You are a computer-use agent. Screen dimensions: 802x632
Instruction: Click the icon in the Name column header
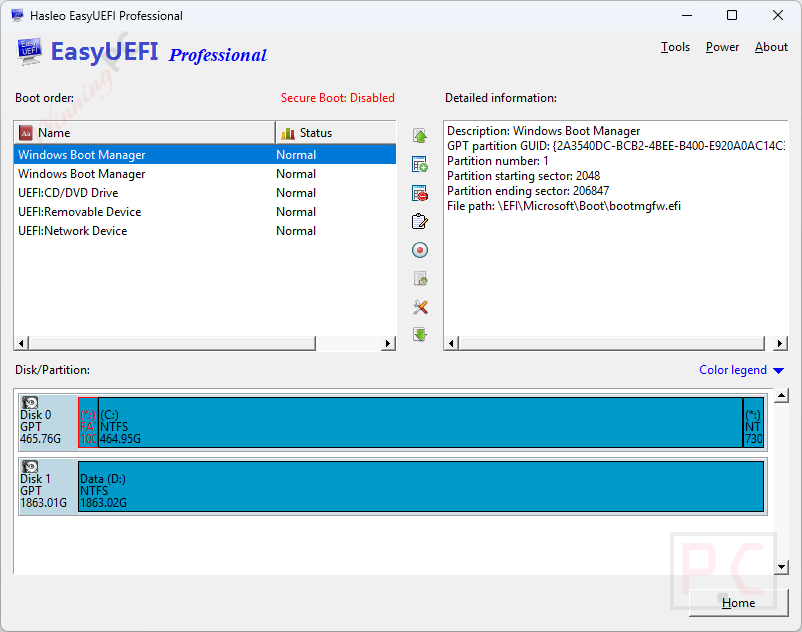click(x=26, y=133)
